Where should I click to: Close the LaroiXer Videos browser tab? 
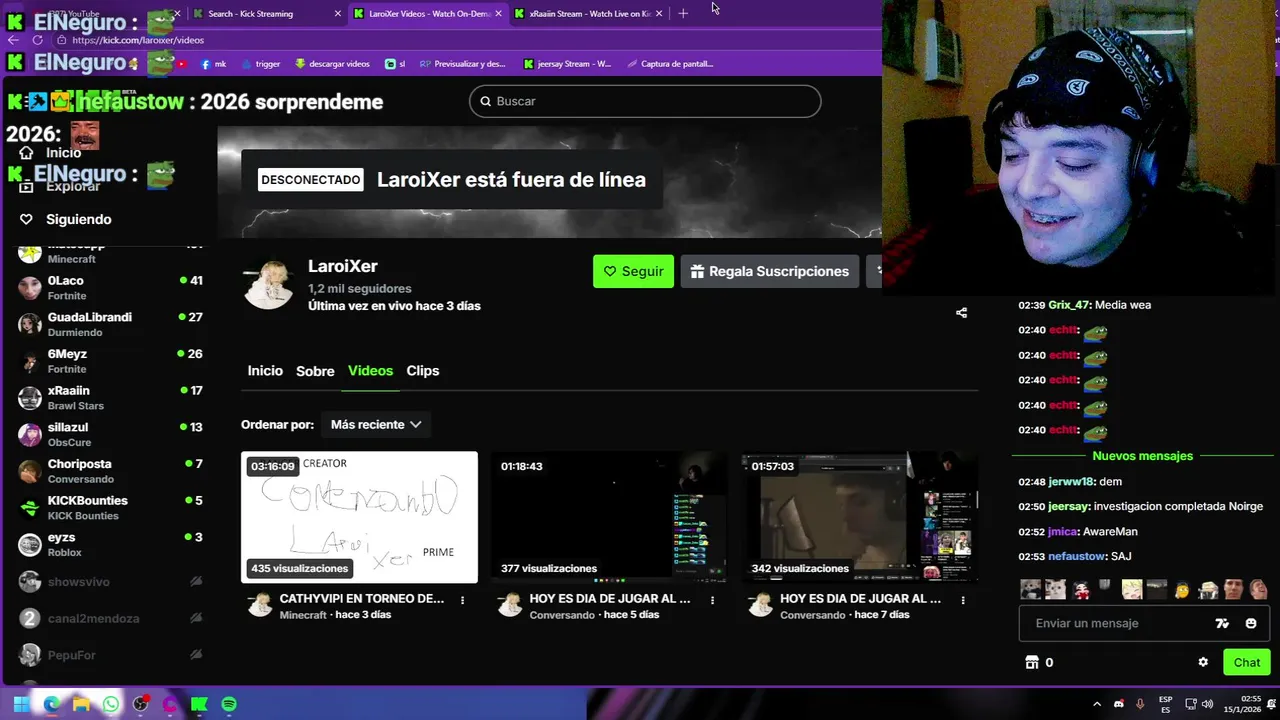498,14
